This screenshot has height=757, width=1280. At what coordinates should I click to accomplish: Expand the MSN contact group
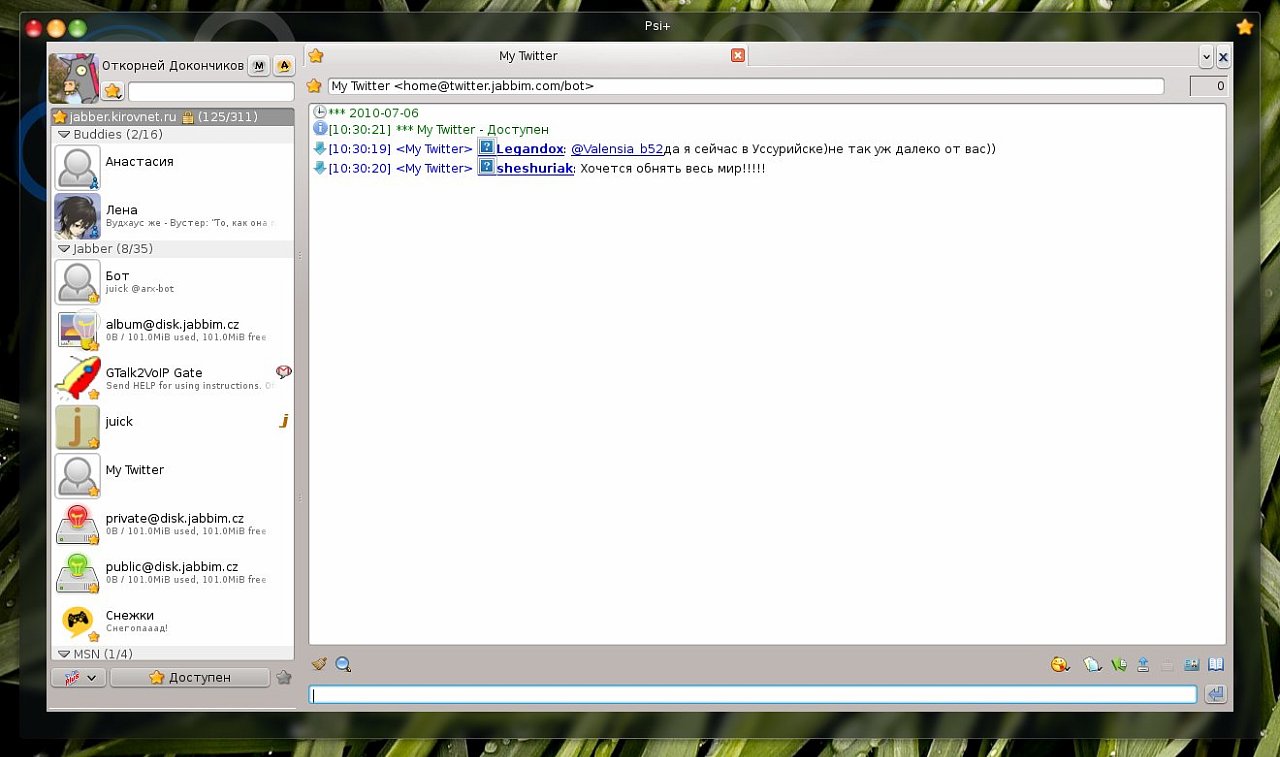click(64, 654)
